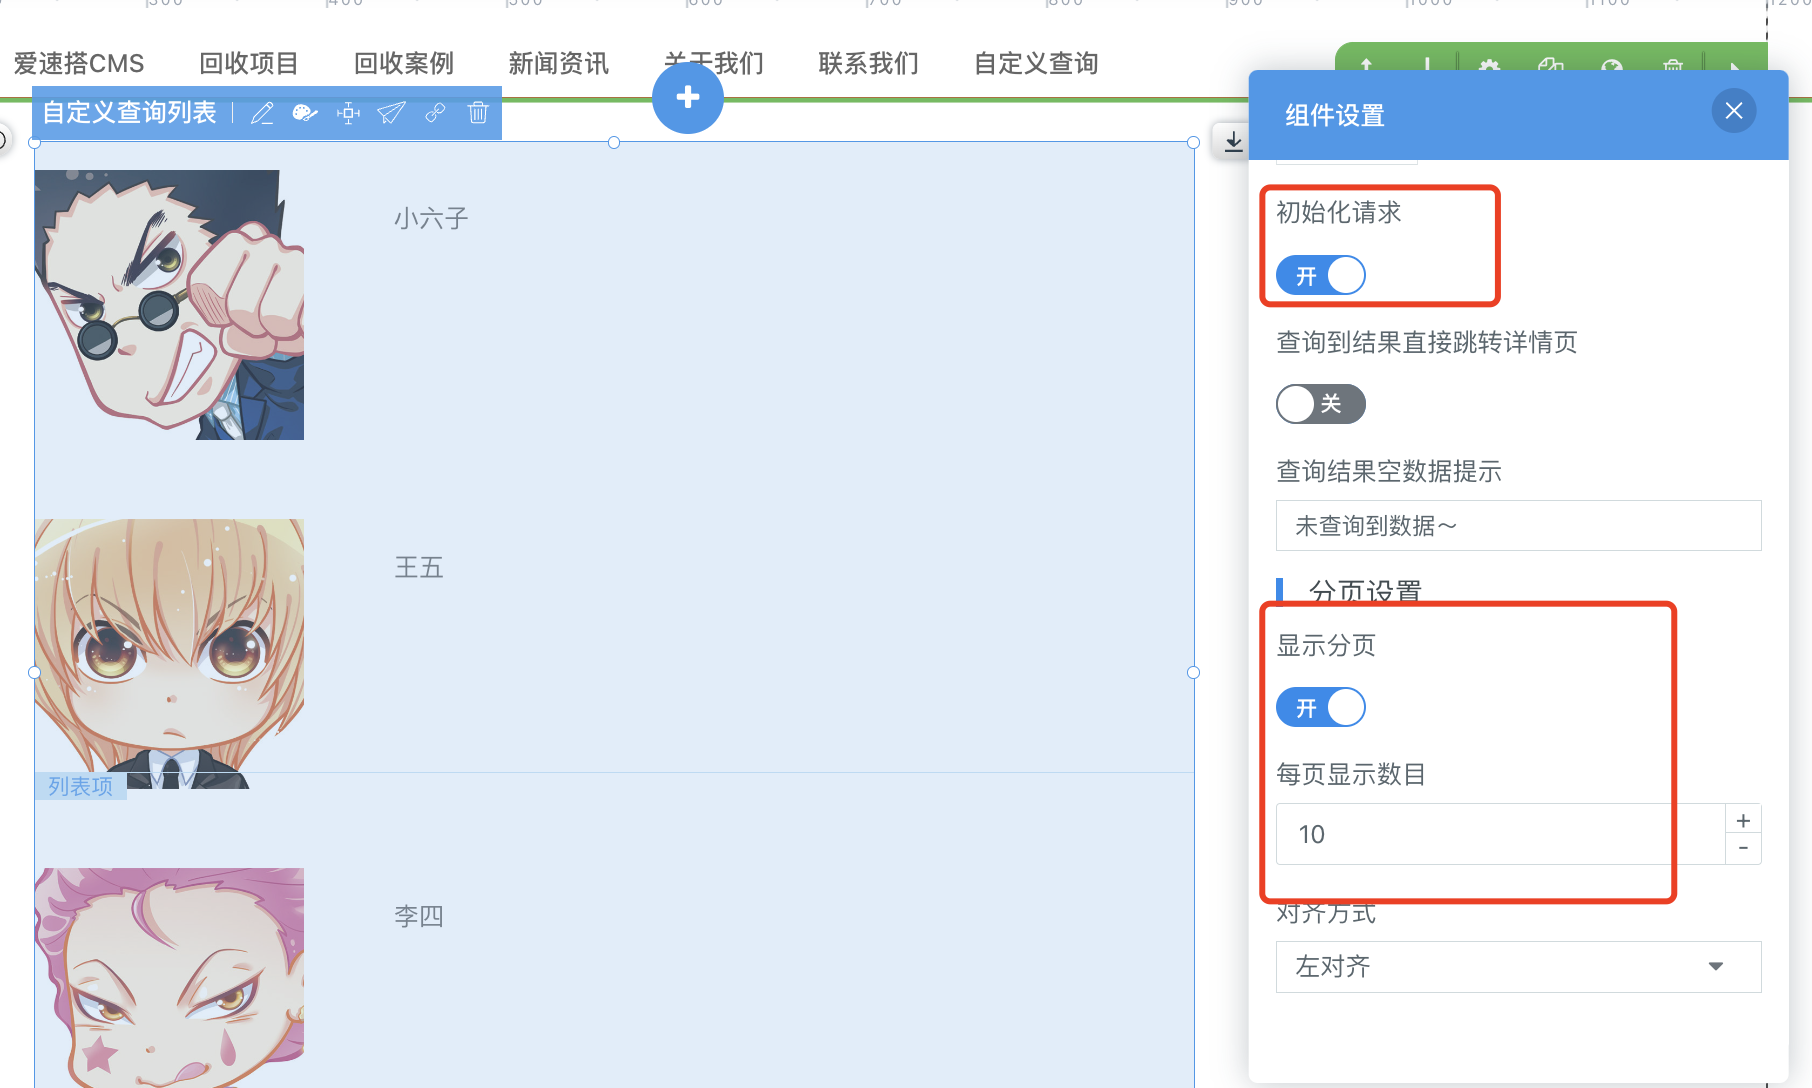Open the palette style icon in component toolbar

coord(305,113)
